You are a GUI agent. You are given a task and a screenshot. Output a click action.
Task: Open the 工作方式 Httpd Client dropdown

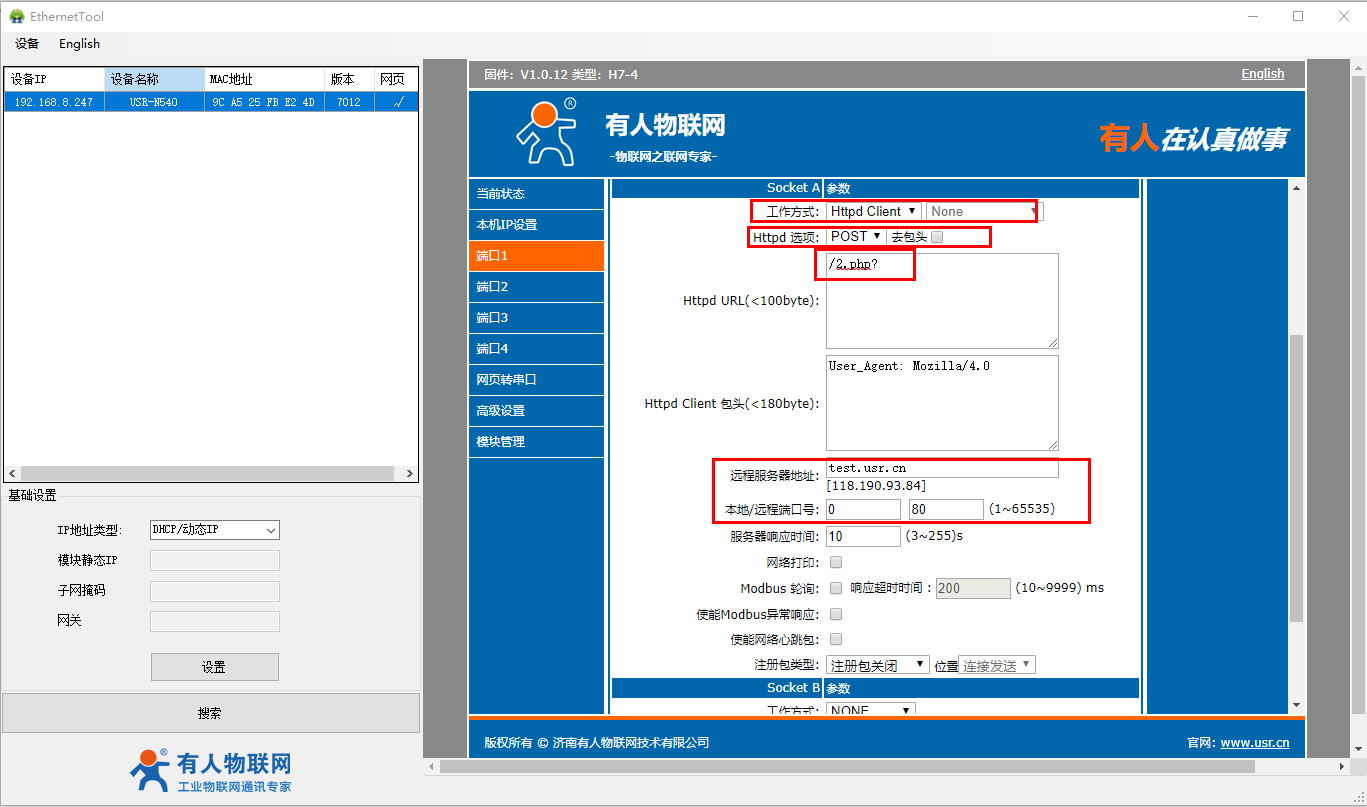(873, 211)
